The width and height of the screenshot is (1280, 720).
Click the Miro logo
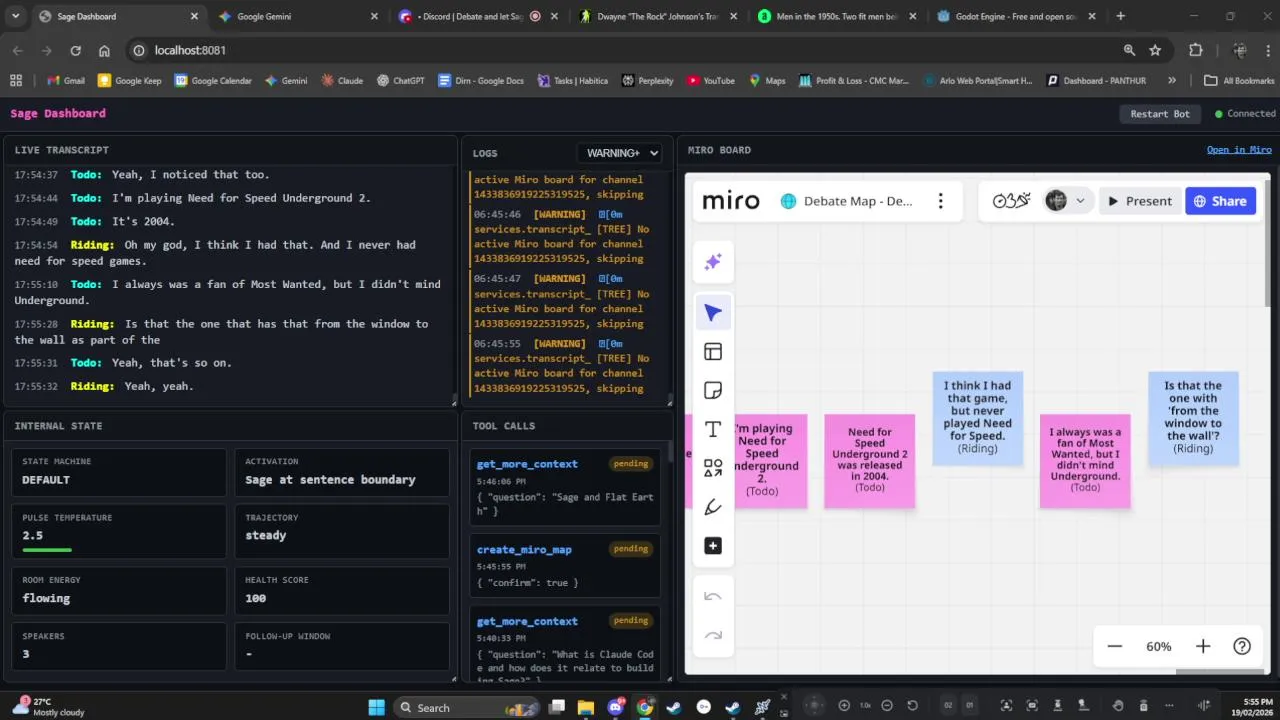click(x=731, y=201)
